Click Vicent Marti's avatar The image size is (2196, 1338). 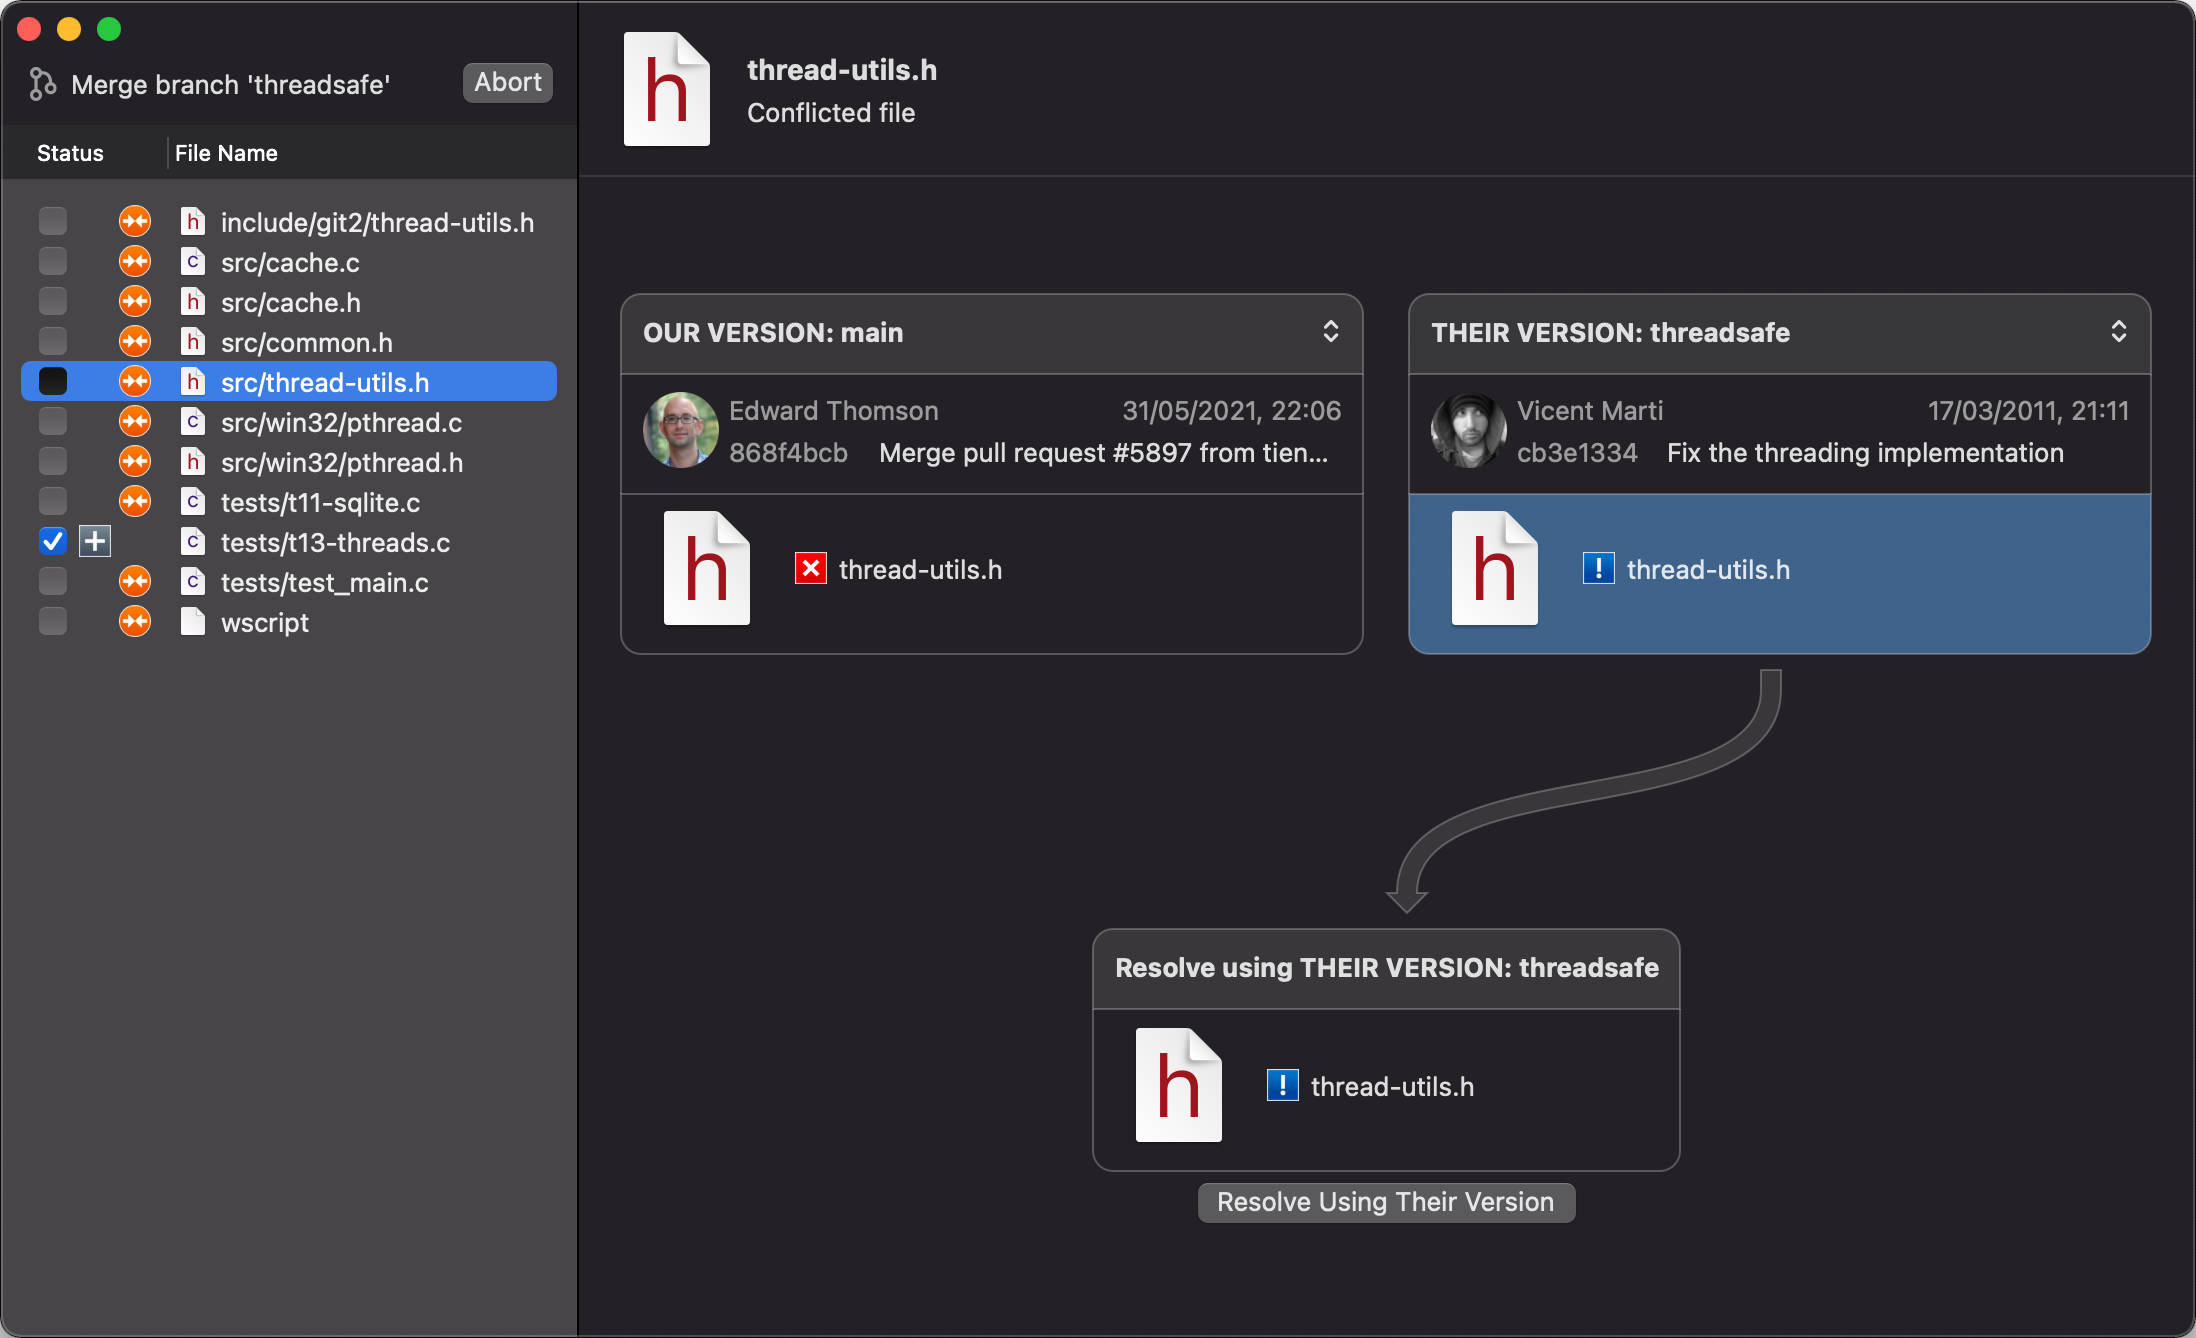(x=1469, y=430)
